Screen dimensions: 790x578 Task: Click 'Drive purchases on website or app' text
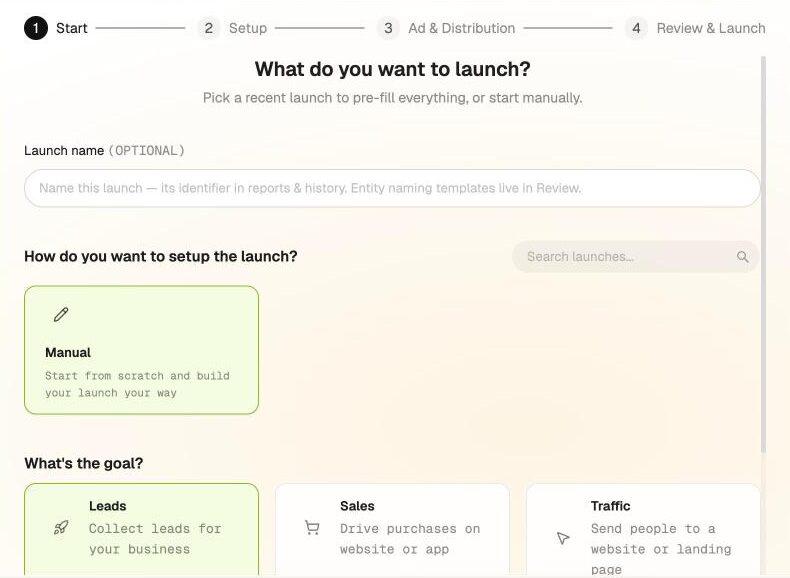point(410,539)
